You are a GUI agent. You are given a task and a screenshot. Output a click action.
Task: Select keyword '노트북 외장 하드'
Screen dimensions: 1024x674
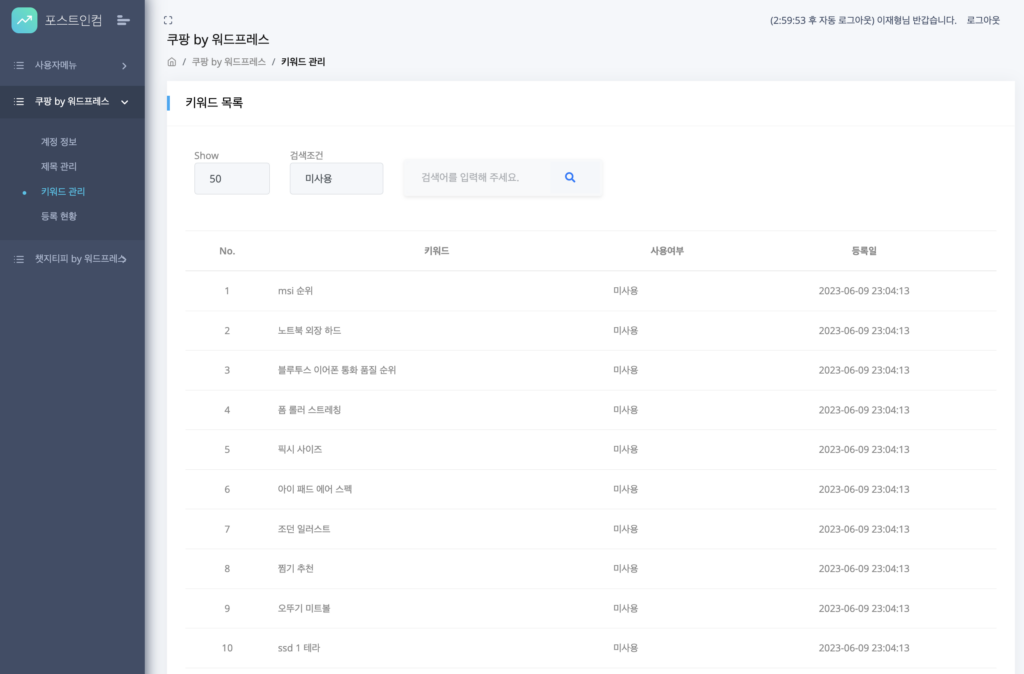point(310,330)
